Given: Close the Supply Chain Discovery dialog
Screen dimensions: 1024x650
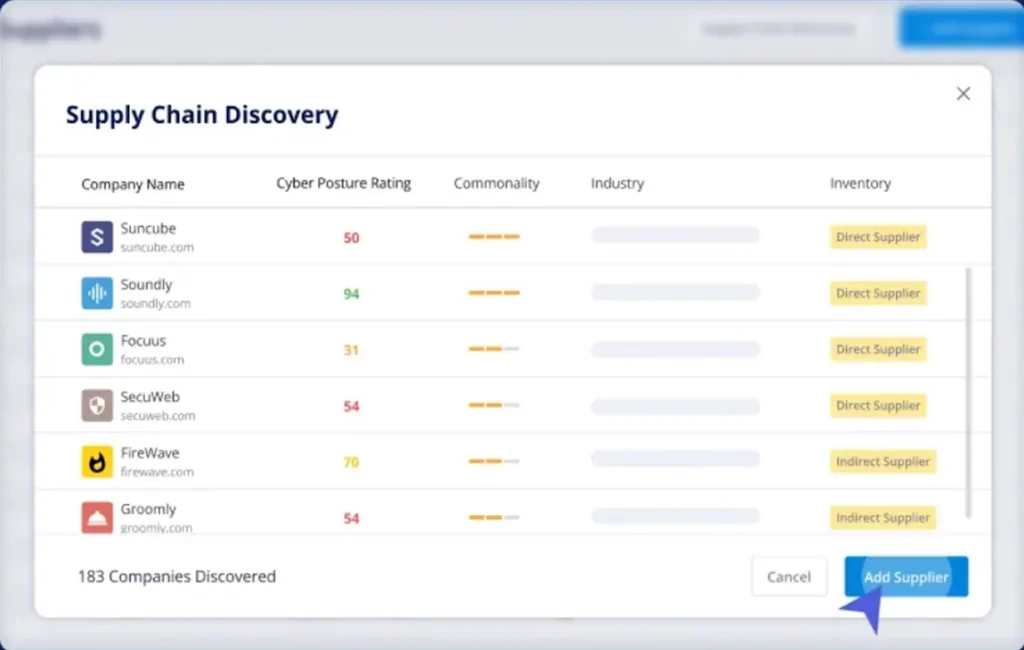Looking at the screenshot, I should click(x=963, y=93).
